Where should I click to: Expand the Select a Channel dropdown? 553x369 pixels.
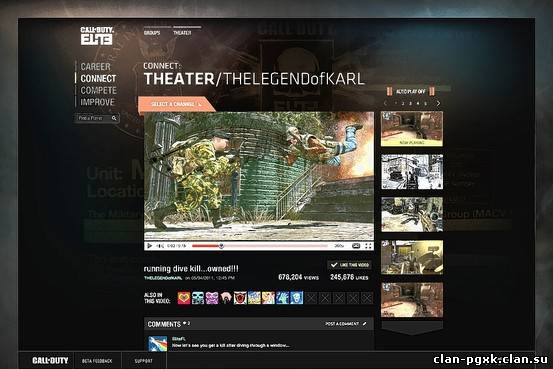click(x=176, y=104)
